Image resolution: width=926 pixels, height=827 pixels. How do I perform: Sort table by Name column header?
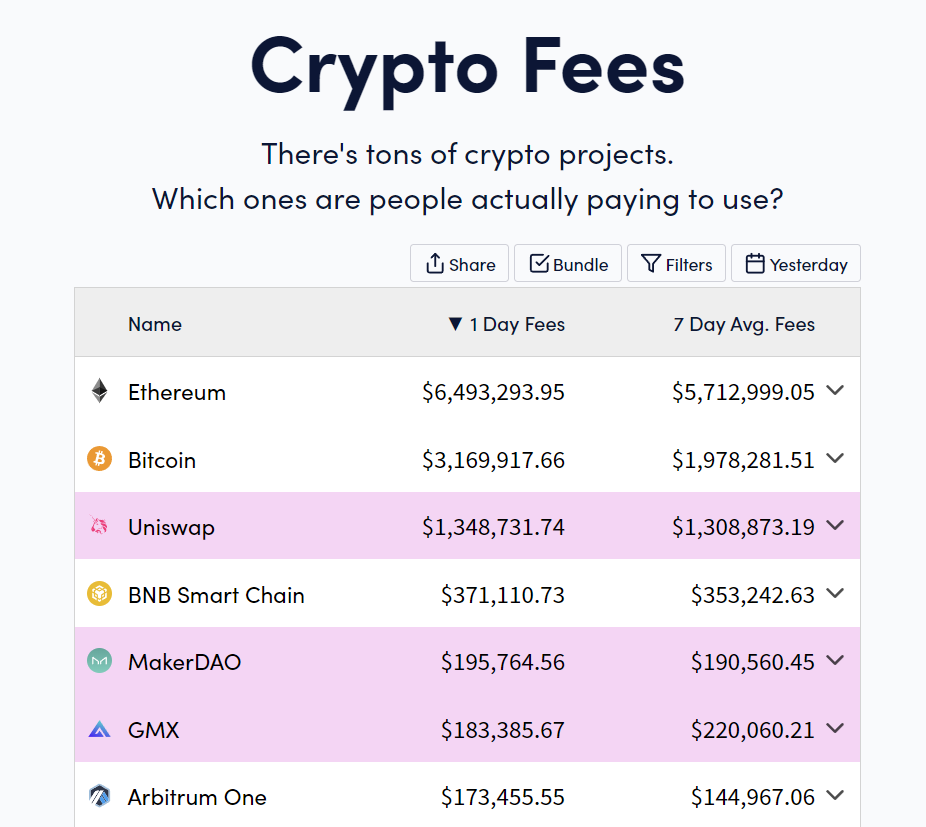pos(155,324)
